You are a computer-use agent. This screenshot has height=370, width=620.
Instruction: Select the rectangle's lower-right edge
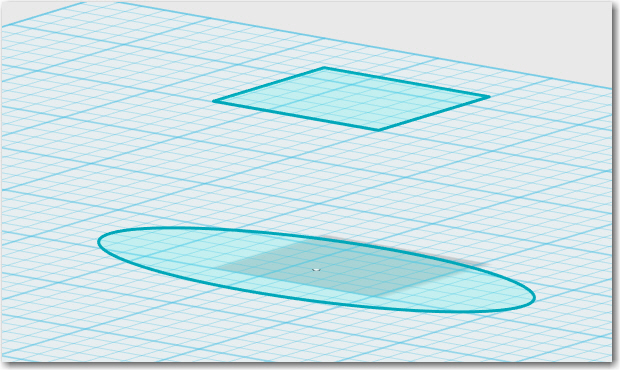coord(434,113)
